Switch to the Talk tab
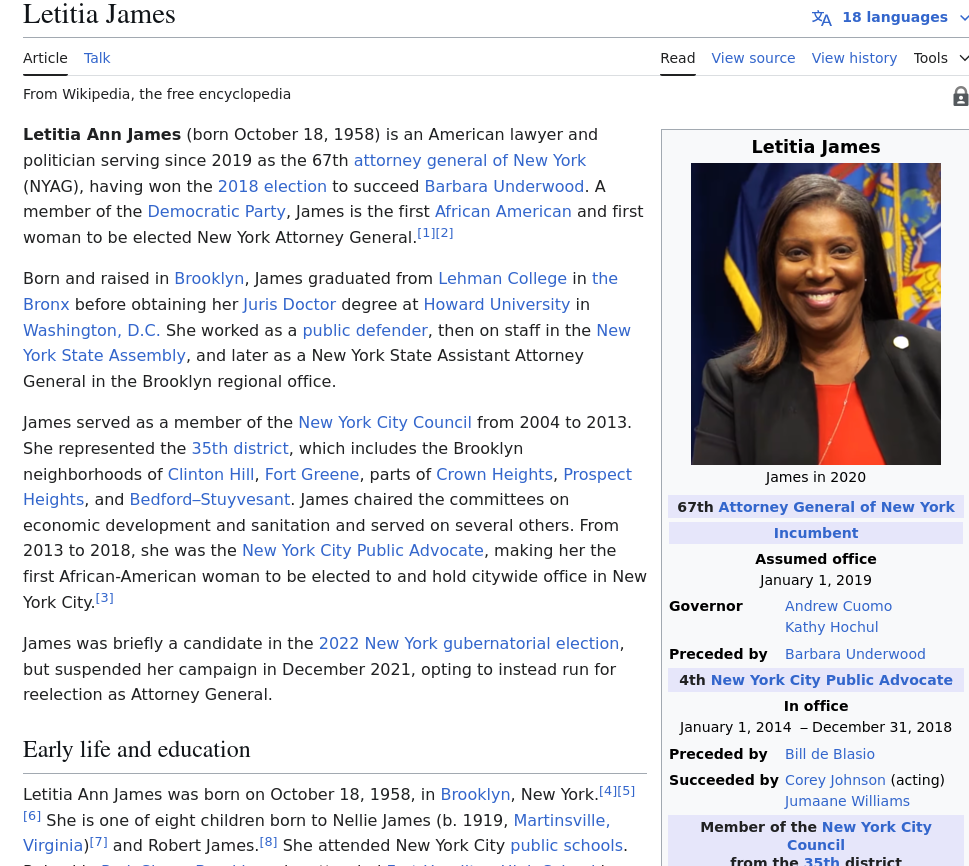Image resolution: width=969 pixels, height=866 pixels. 97,58
